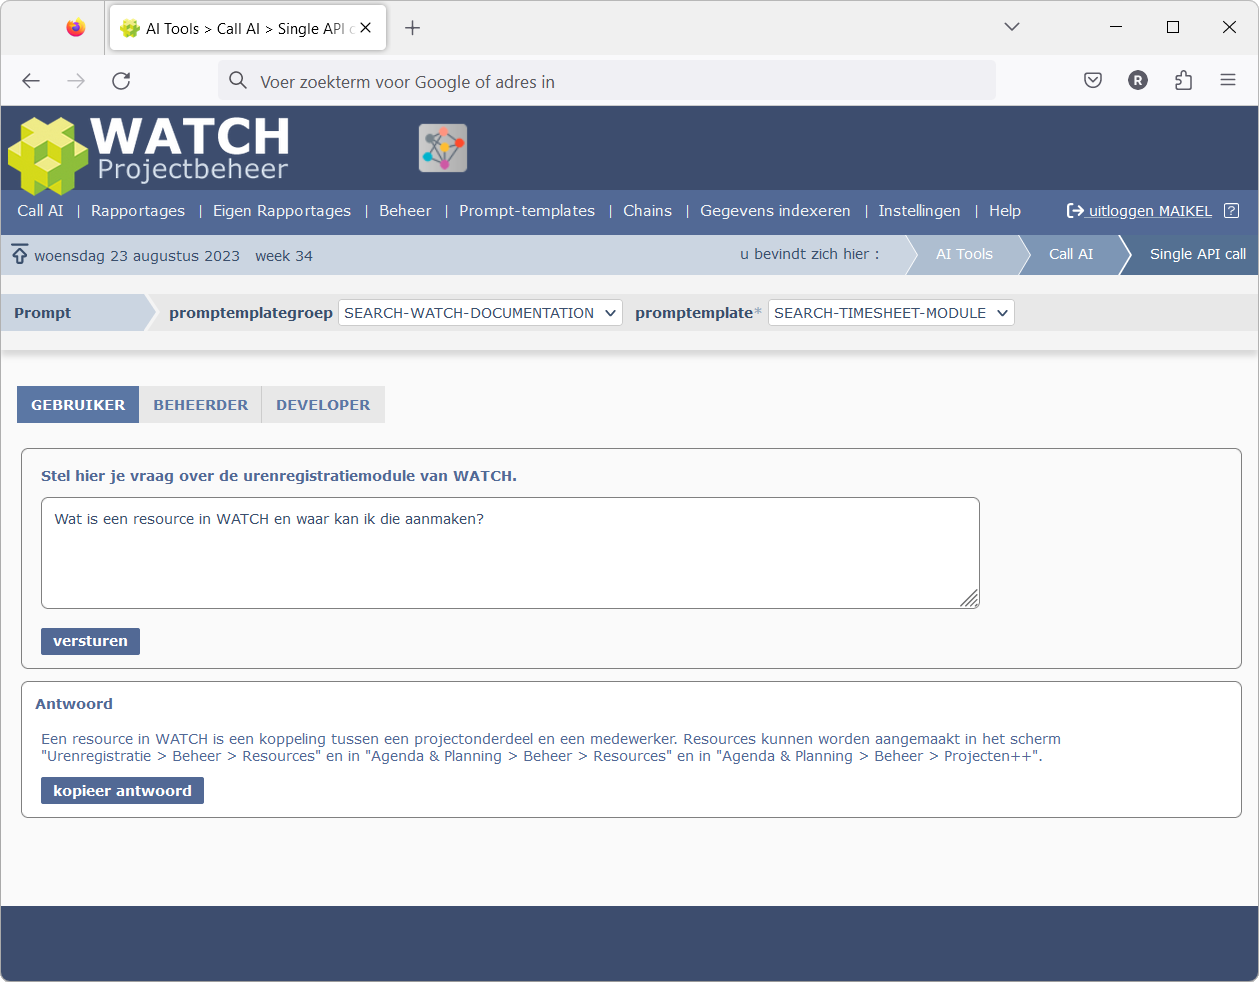Open the Rapportages menu
Viewport: 1259px width, 982px height.
(x=138, y=211)
